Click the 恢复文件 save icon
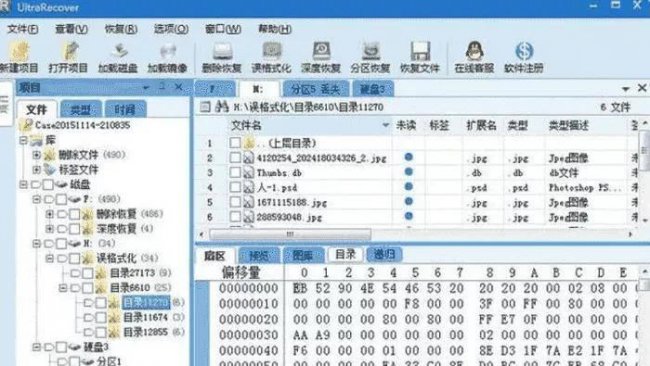This screenshot has width=650, height=366. tap(420, 57)
